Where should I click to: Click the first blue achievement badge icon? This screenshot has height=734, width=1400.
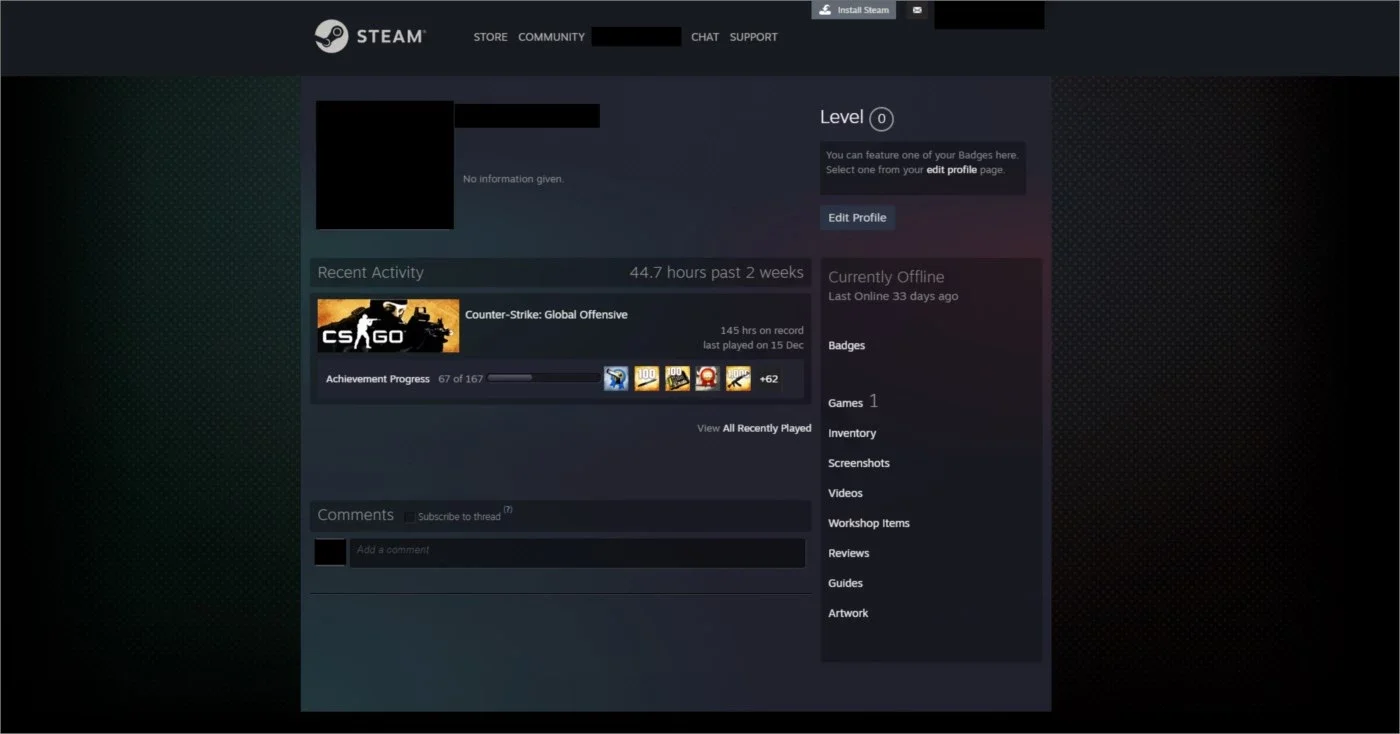point(616,378)
